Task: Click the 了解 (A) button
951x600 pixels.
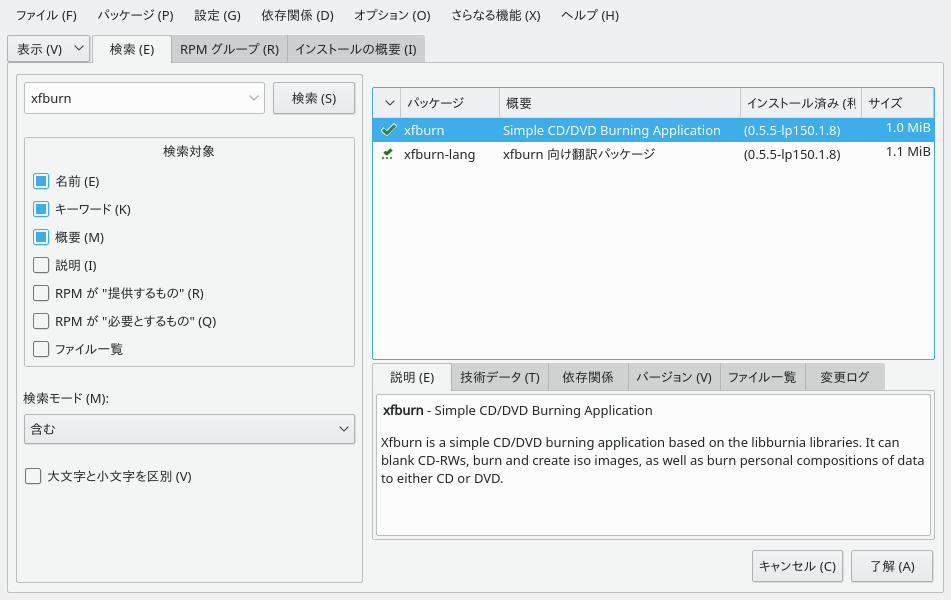Action: tap(892, 566)
